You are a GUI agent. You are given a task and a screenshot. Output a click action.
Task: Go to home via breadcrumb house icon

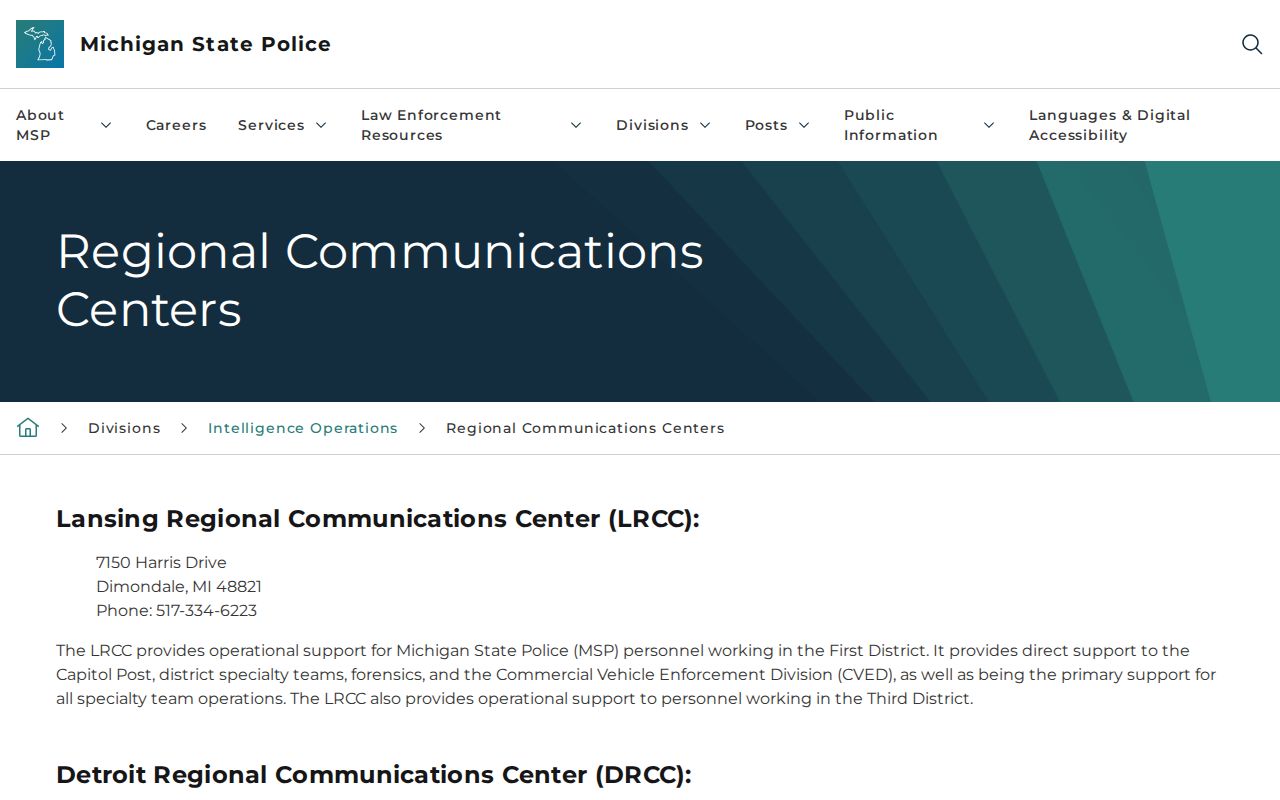[x=28, y=428]
